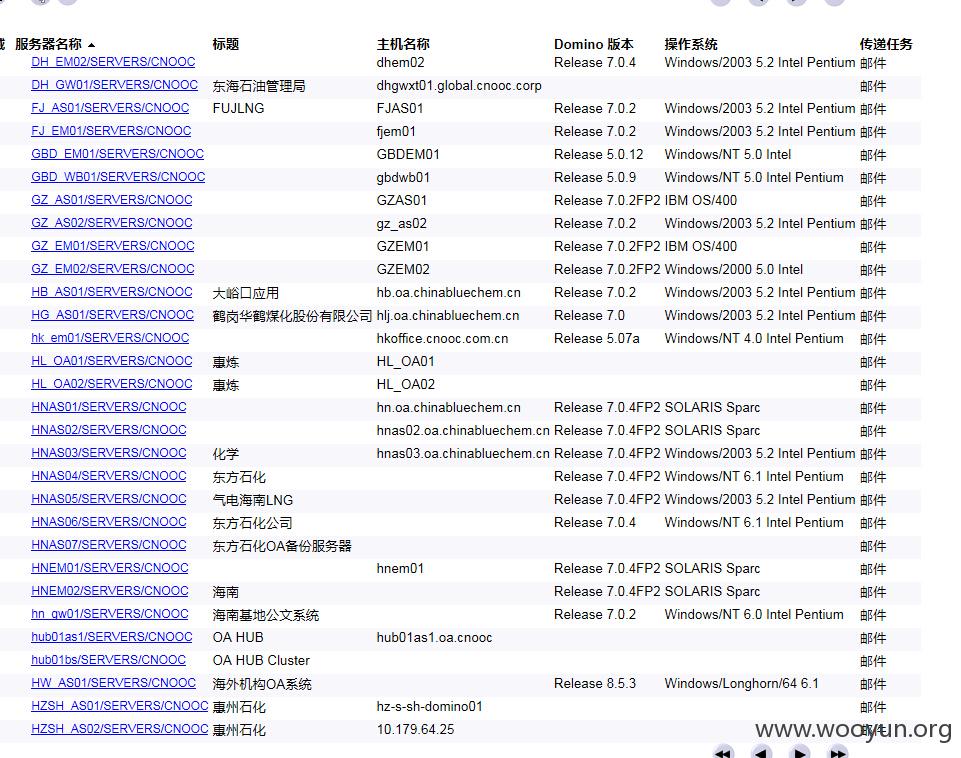
Task: Open the DH_GW01/SERVERS/CNOOC server link
Action: pos(115,85)
